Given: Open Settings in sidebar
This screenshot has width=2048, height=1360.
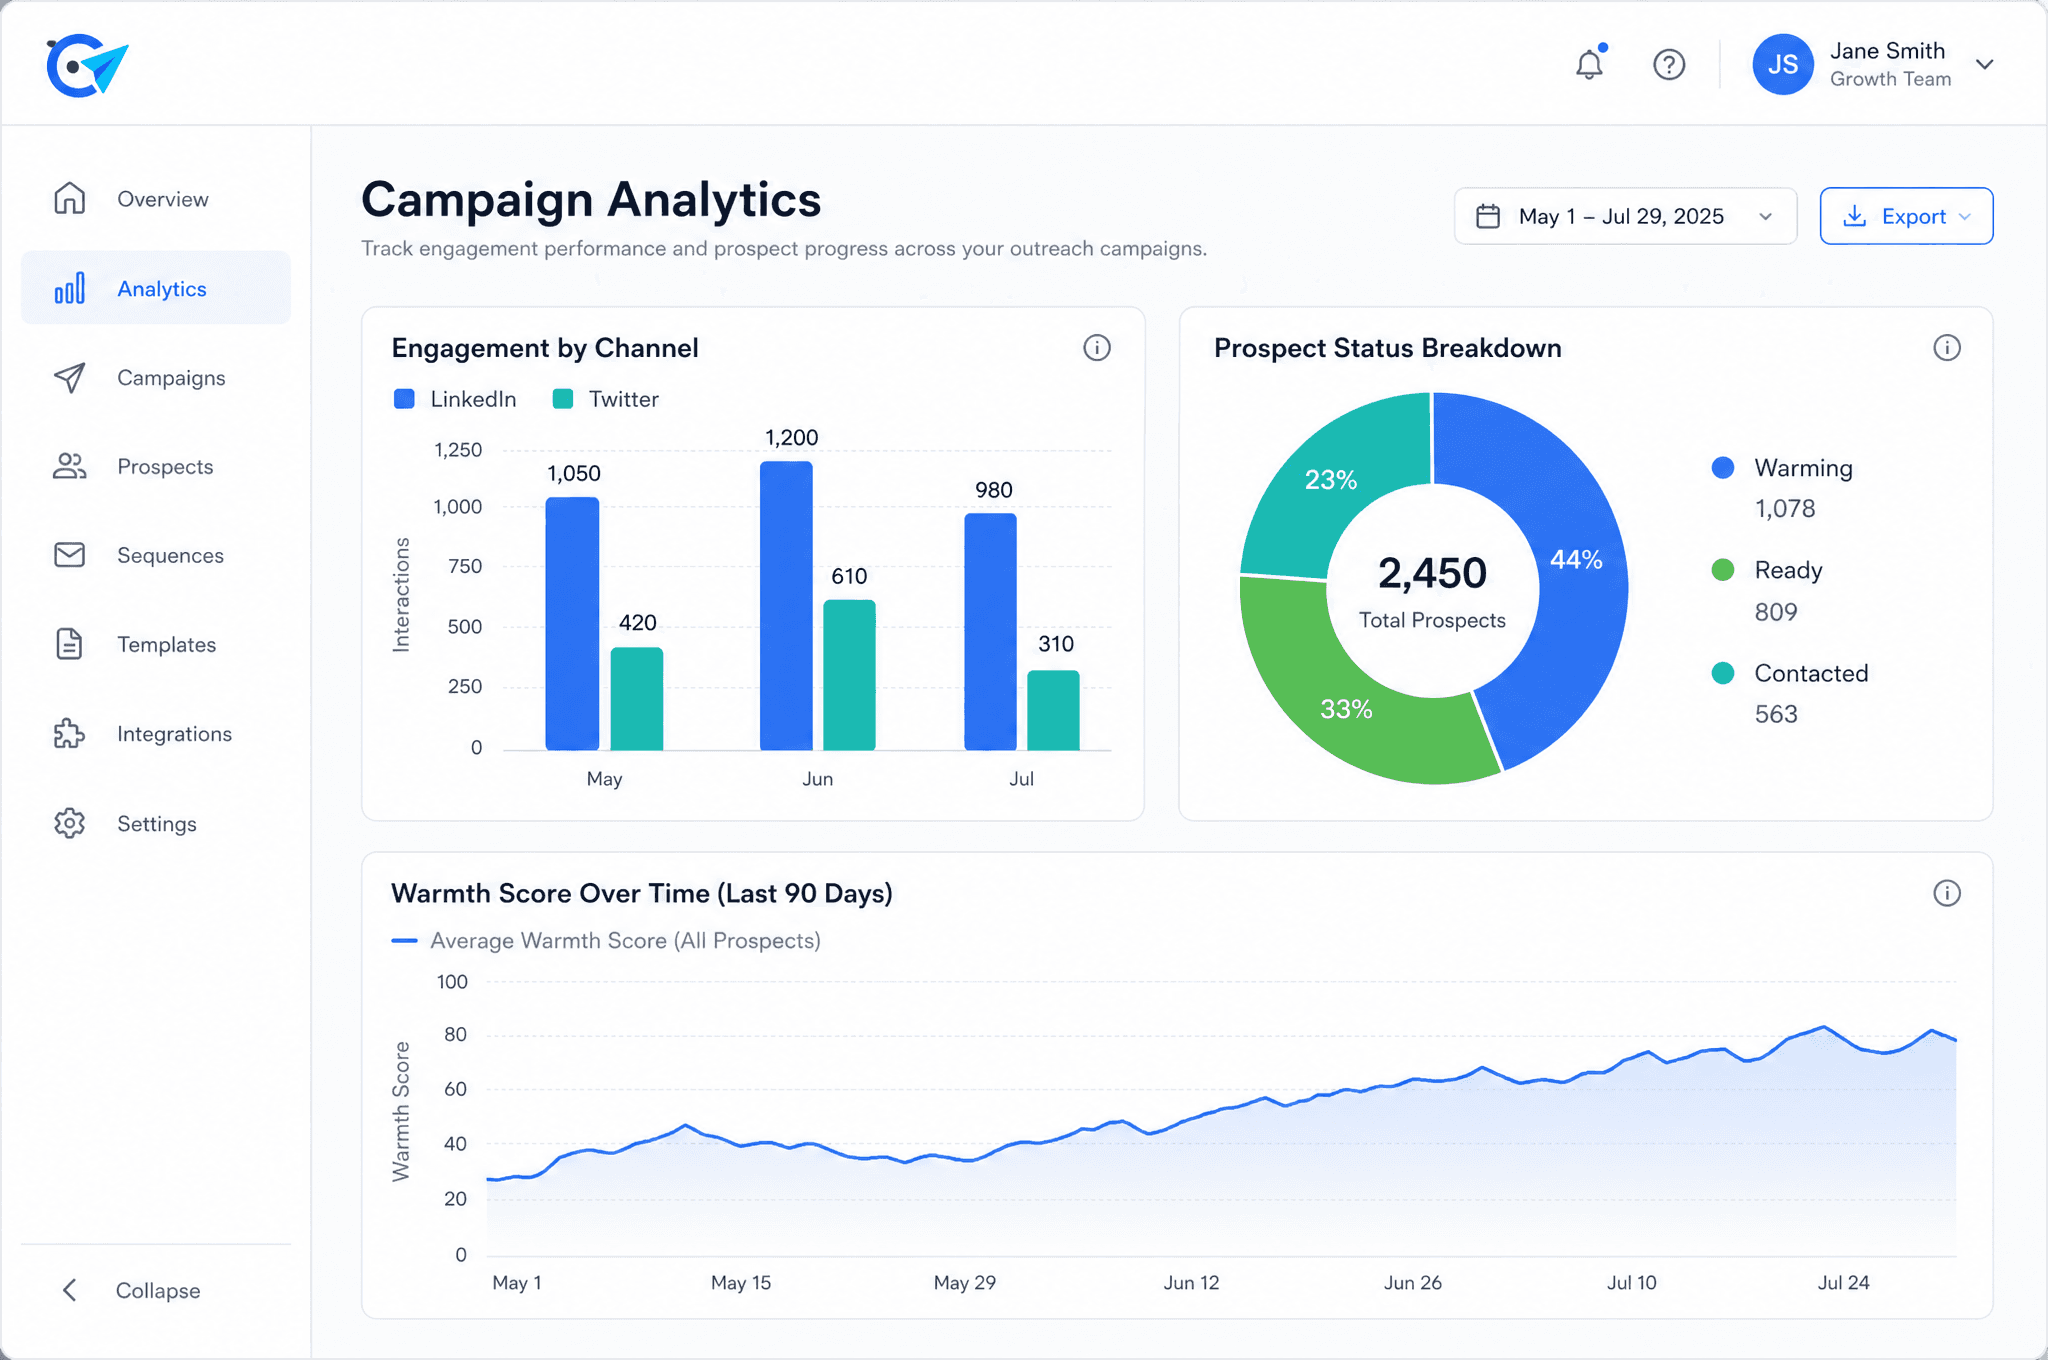Looking at the screenshot, I should [156, 823].
